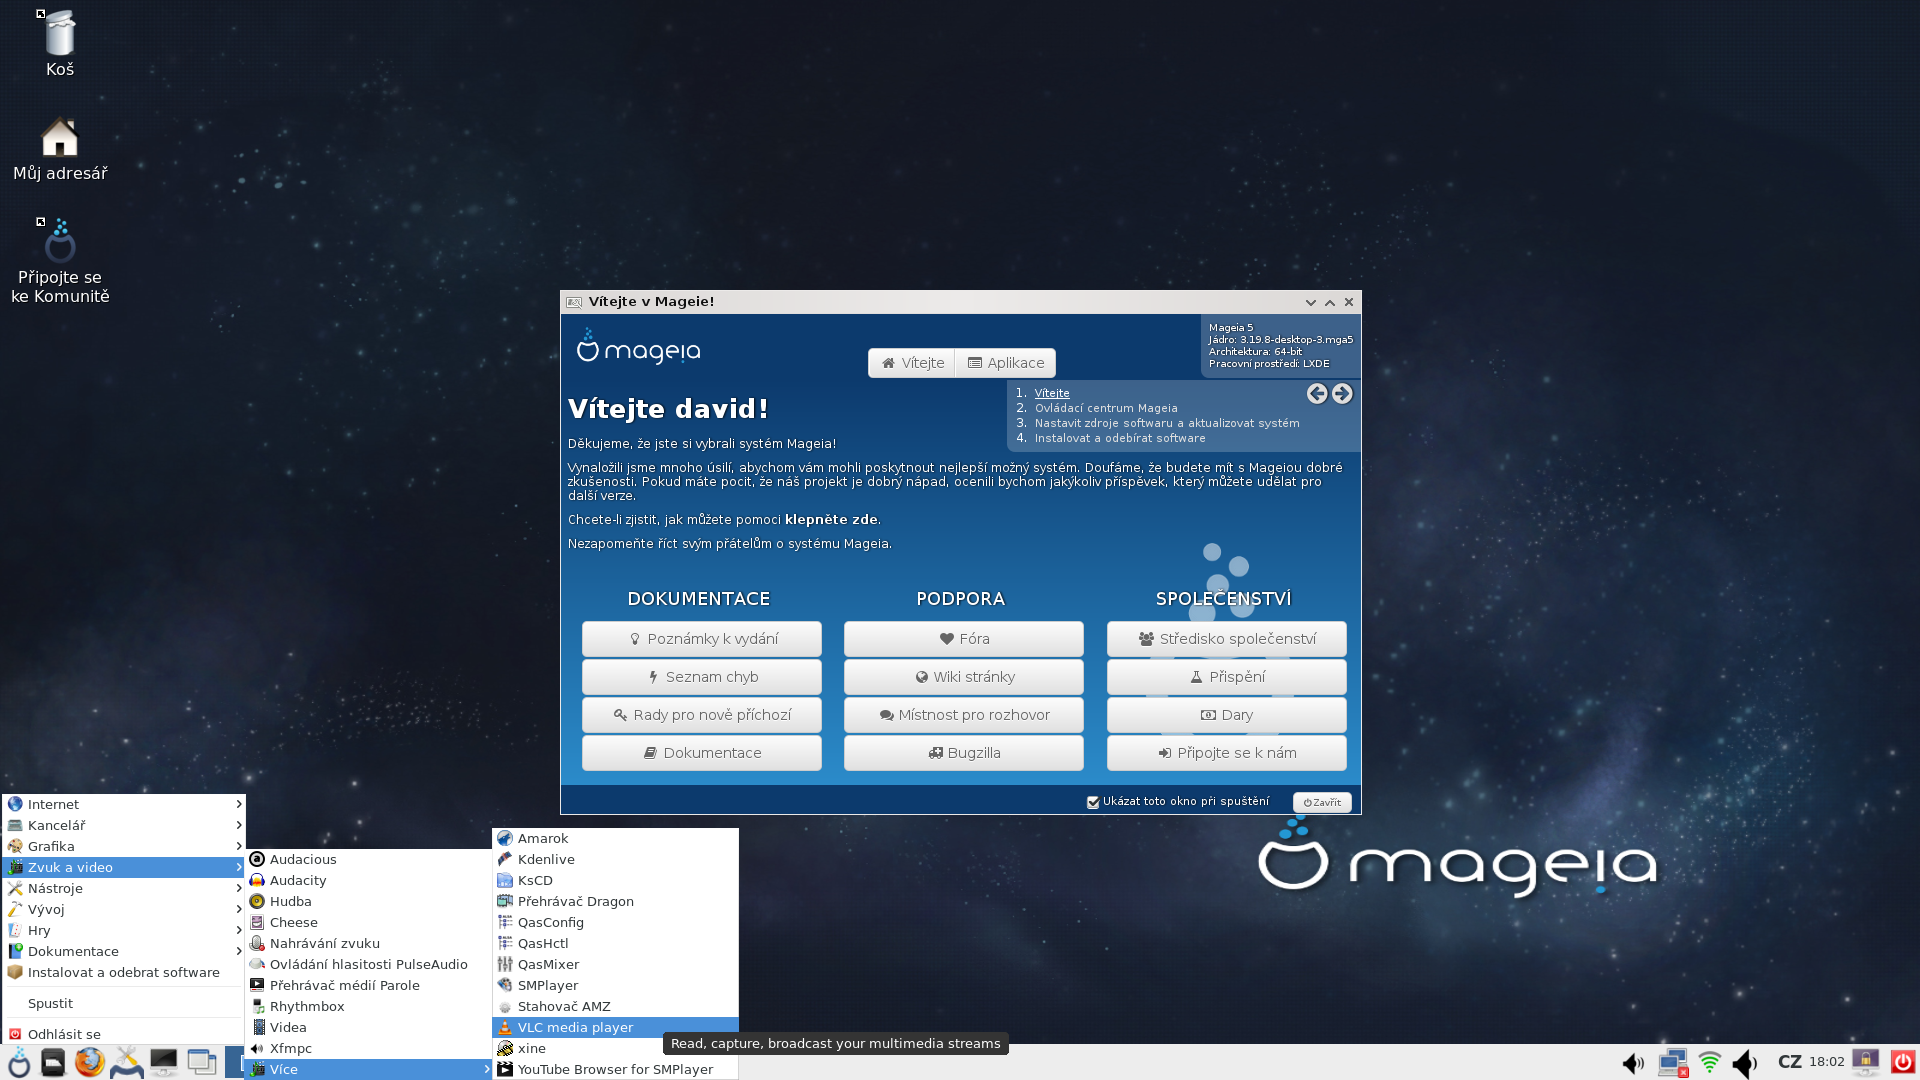The width and height of the screenshot is (1920, 1080).
Task: Start Kdenlive video editor
Action: tap(615, 859)
